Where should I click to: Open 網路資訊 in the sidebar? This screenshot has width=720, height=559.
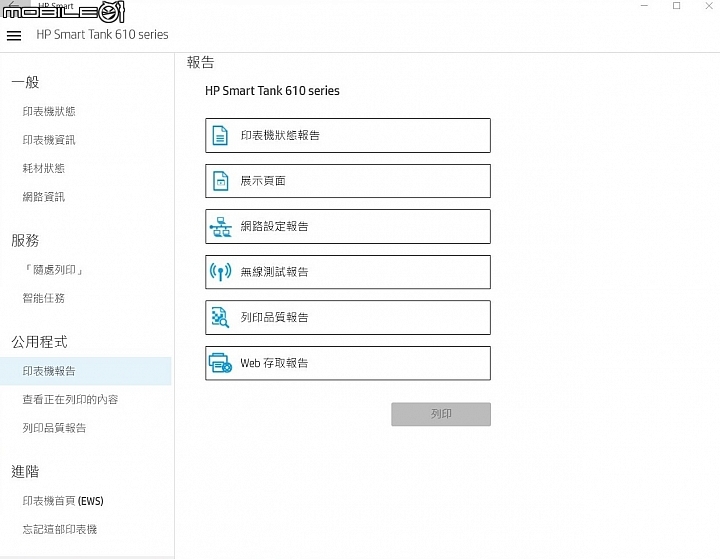click(x=44, y=197)
